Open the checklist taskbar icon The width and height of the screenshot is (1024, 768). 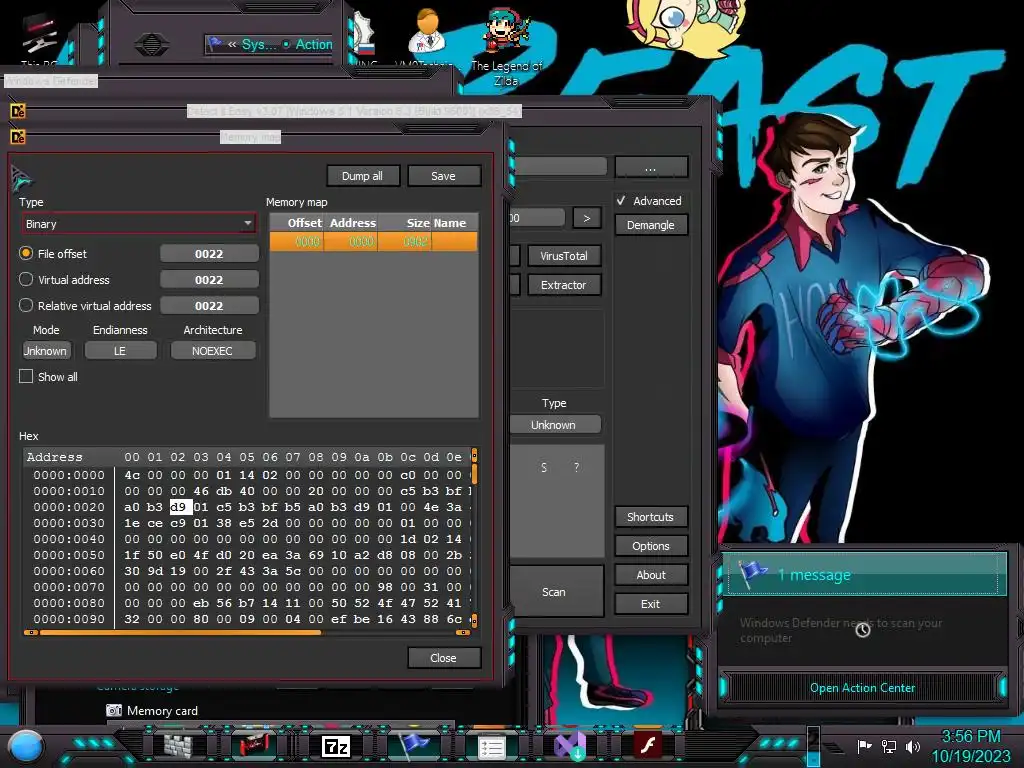pos(492,746)
